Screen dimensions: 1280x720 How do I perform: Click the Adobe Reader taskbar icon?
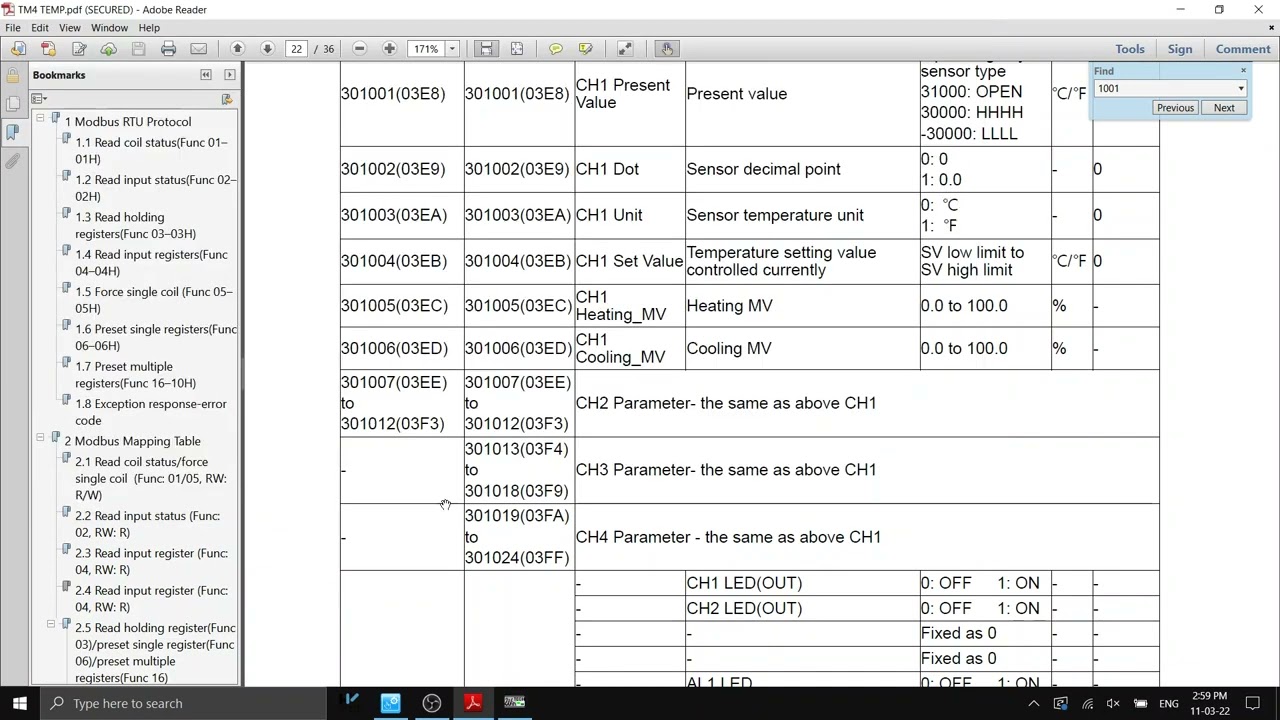[x=473, y=703]
